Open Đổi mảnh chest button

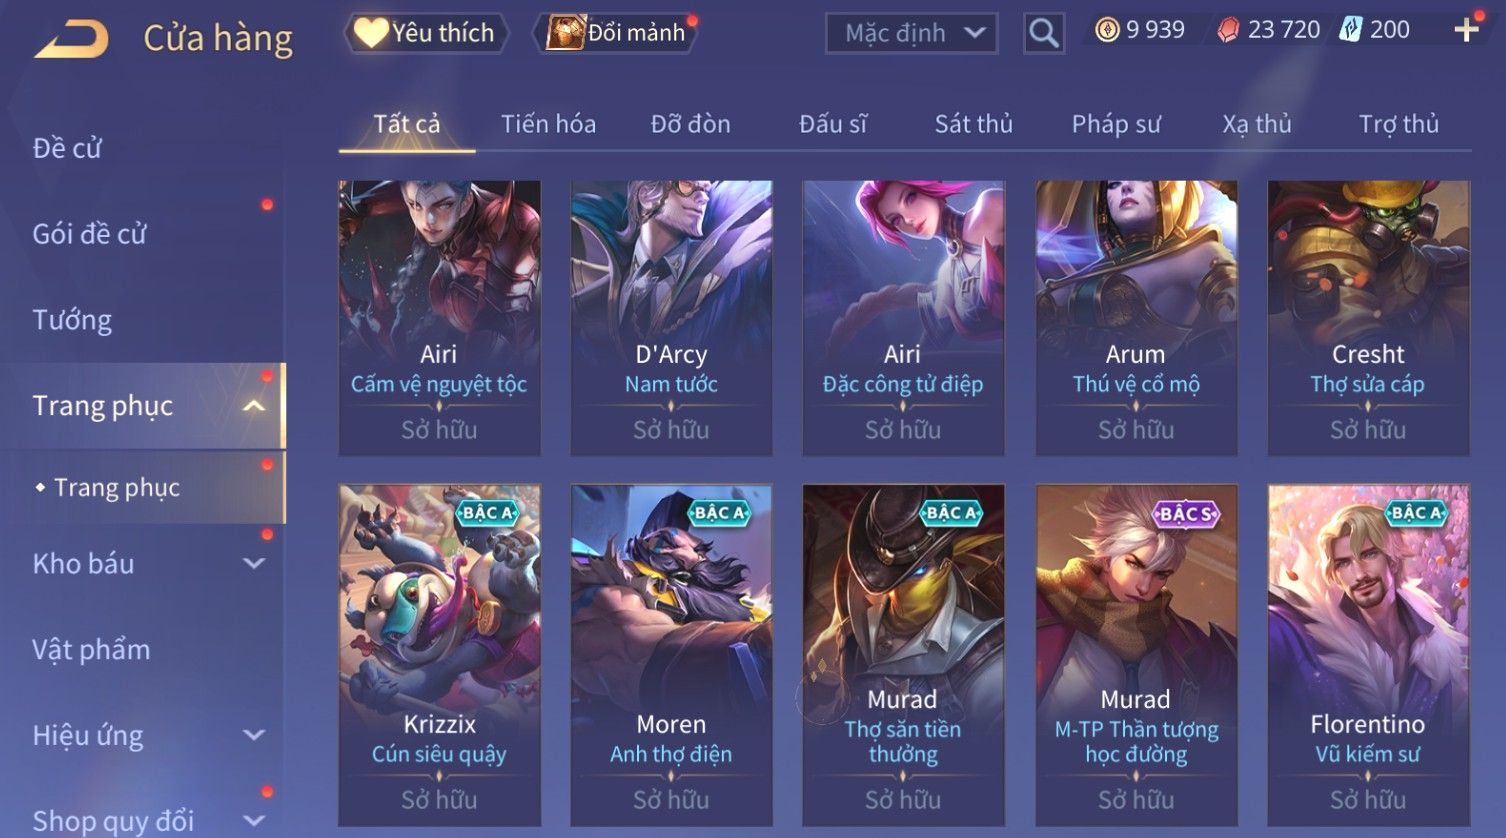click(x=616, y=33)
